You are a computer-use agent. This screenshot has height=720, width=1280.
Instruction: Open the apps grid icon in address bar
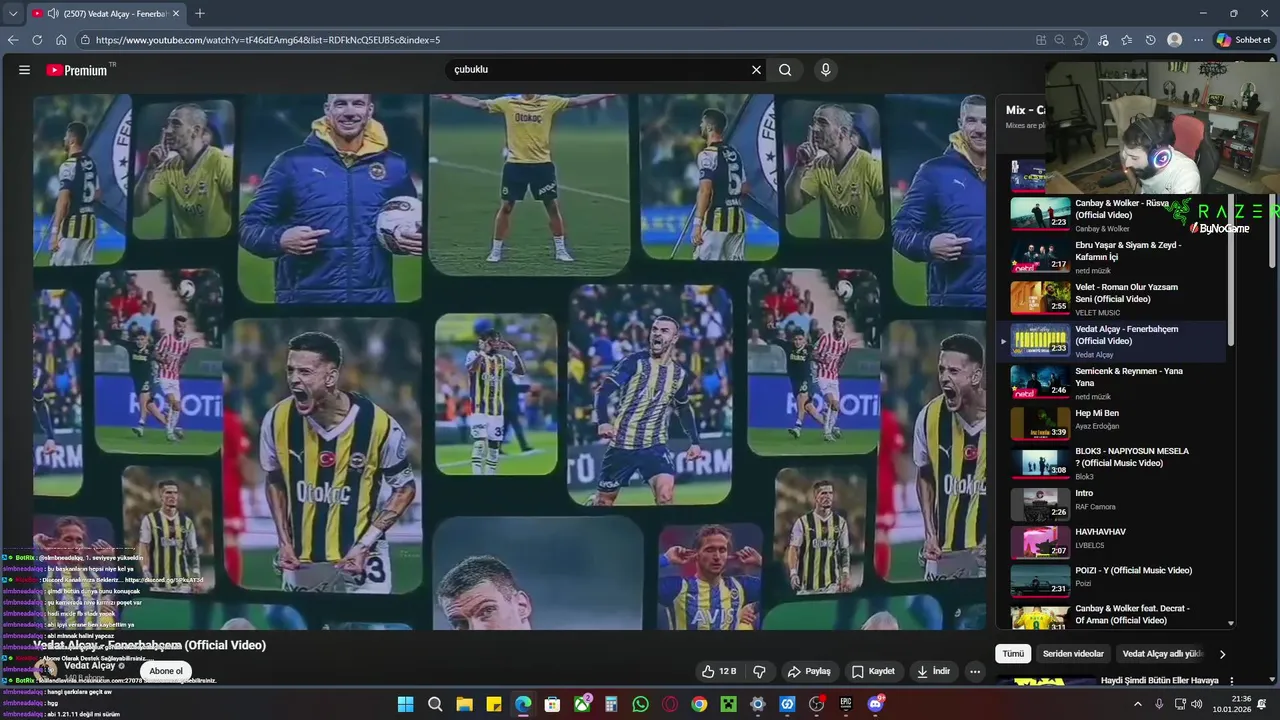click(x=1041, y=40)
